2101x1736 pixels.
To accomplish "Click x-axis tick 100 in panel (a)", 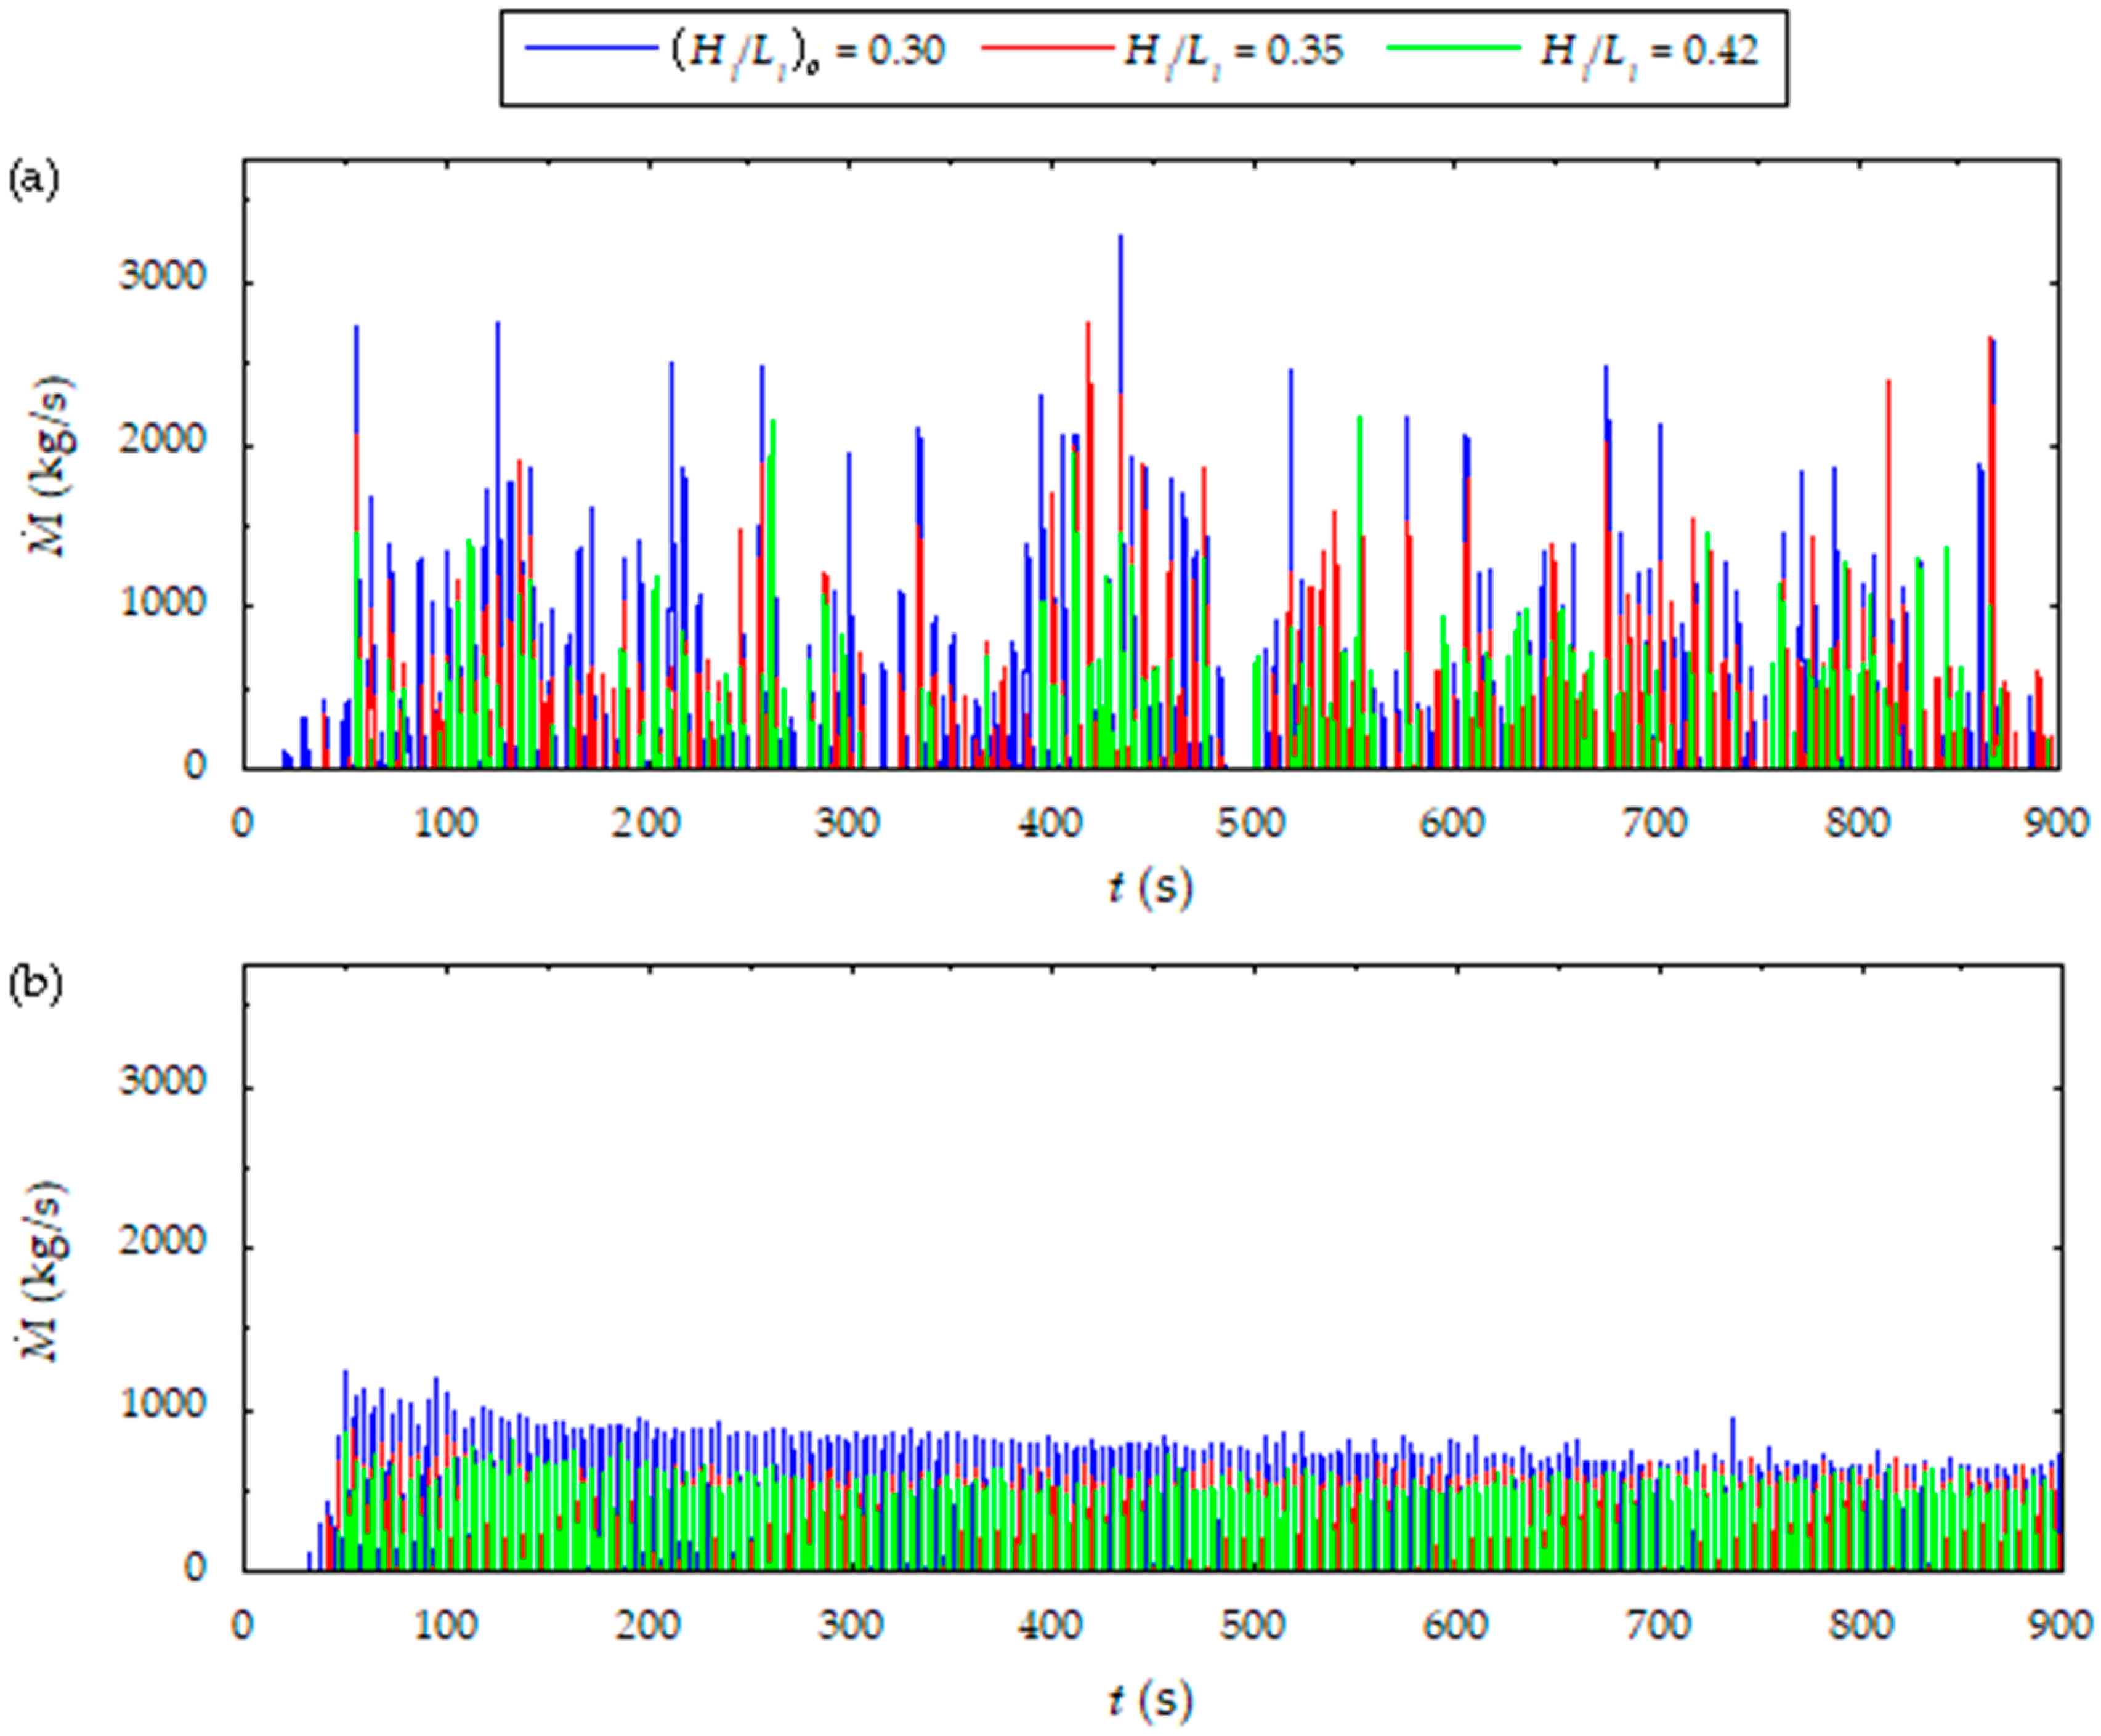I will tap(445, 824).
